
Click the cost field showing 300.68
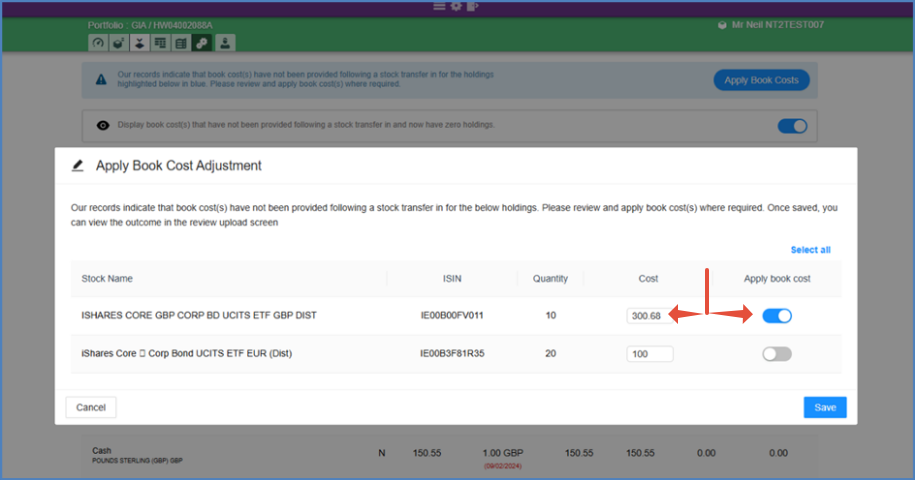click(x=647, y=316)
